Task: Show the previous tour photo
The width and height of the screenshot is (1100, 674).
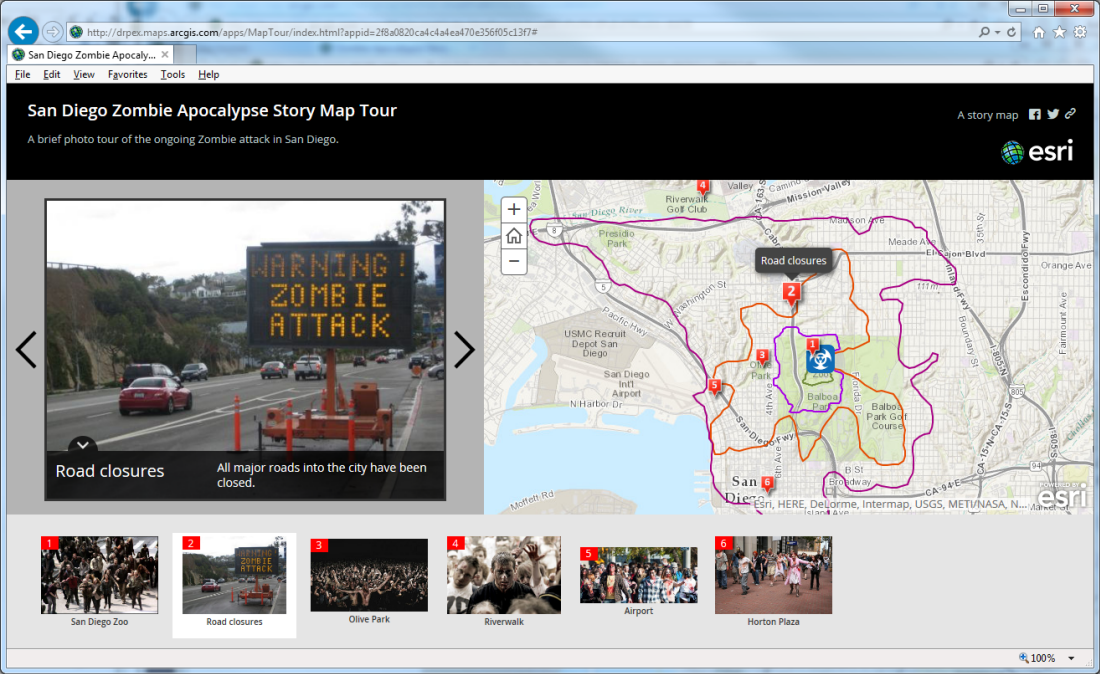Action: coord(27,349)
